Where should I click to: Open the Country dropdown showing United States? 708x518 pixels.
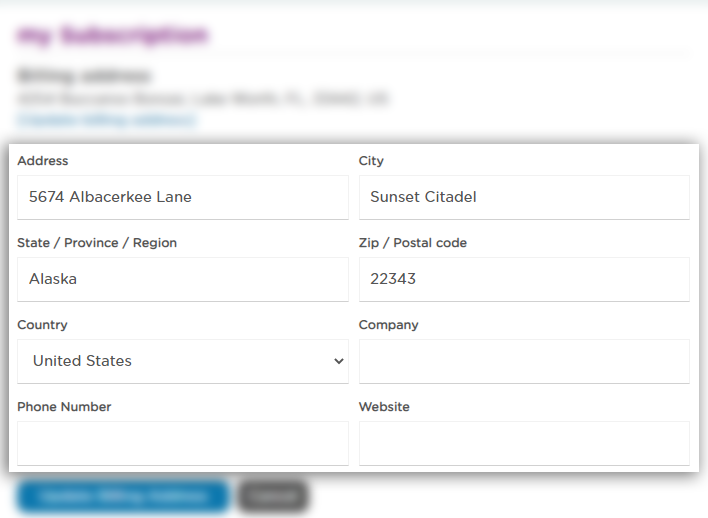pos(182,362)
